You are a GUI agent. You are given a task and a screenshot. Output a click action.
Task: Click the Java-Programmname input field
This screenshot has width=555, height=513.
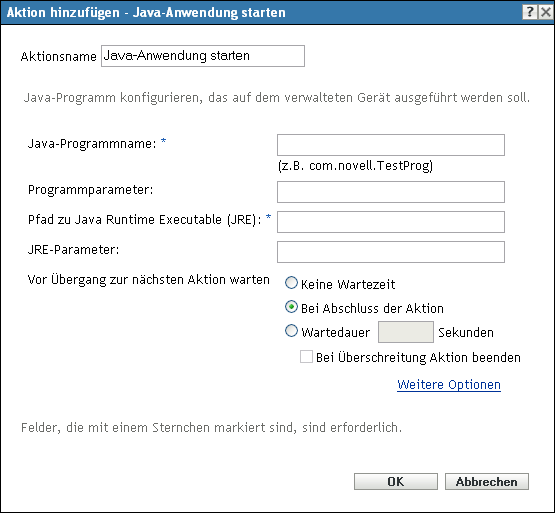point(391,145)
